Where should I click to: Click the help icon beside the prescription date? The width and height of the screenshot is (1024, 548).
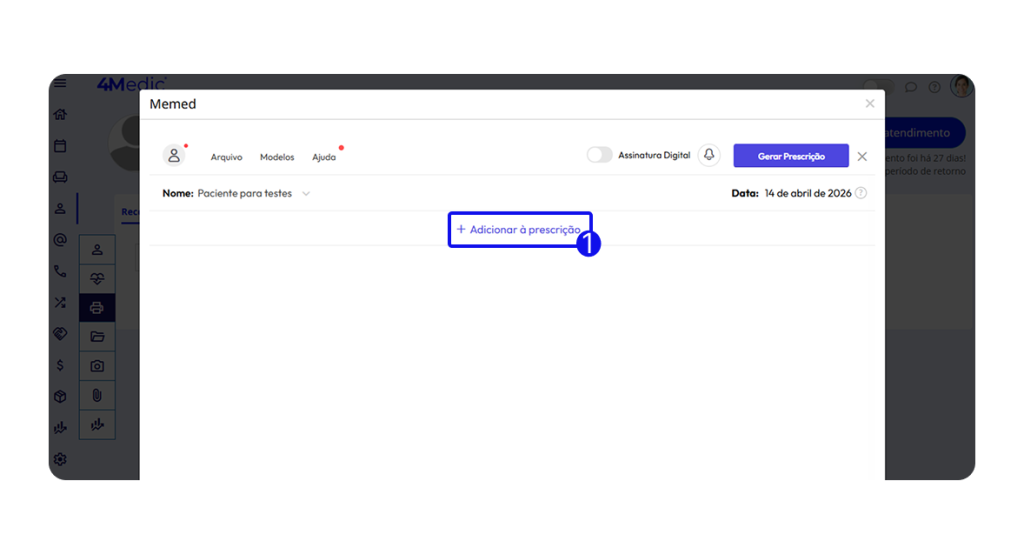(x=861, y=193)
